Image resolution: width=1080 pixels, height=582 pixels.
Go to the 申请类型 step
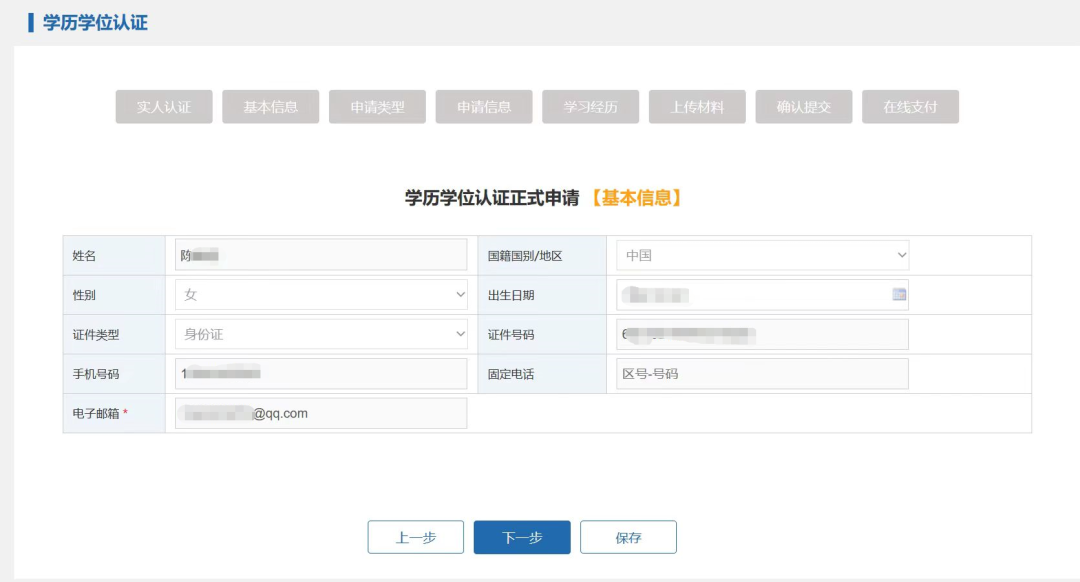tap(376, 106)
